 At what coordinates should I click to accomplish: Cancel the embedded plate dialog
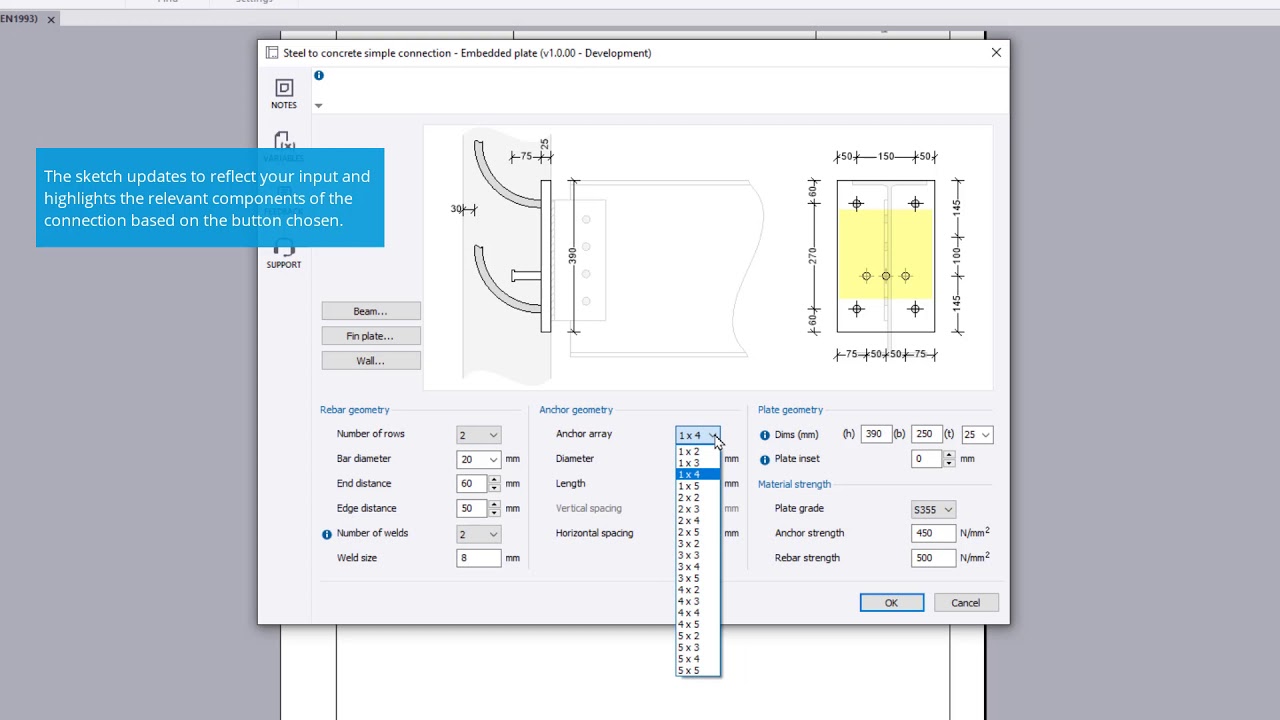pyautogui.click(x=965, y=603)
